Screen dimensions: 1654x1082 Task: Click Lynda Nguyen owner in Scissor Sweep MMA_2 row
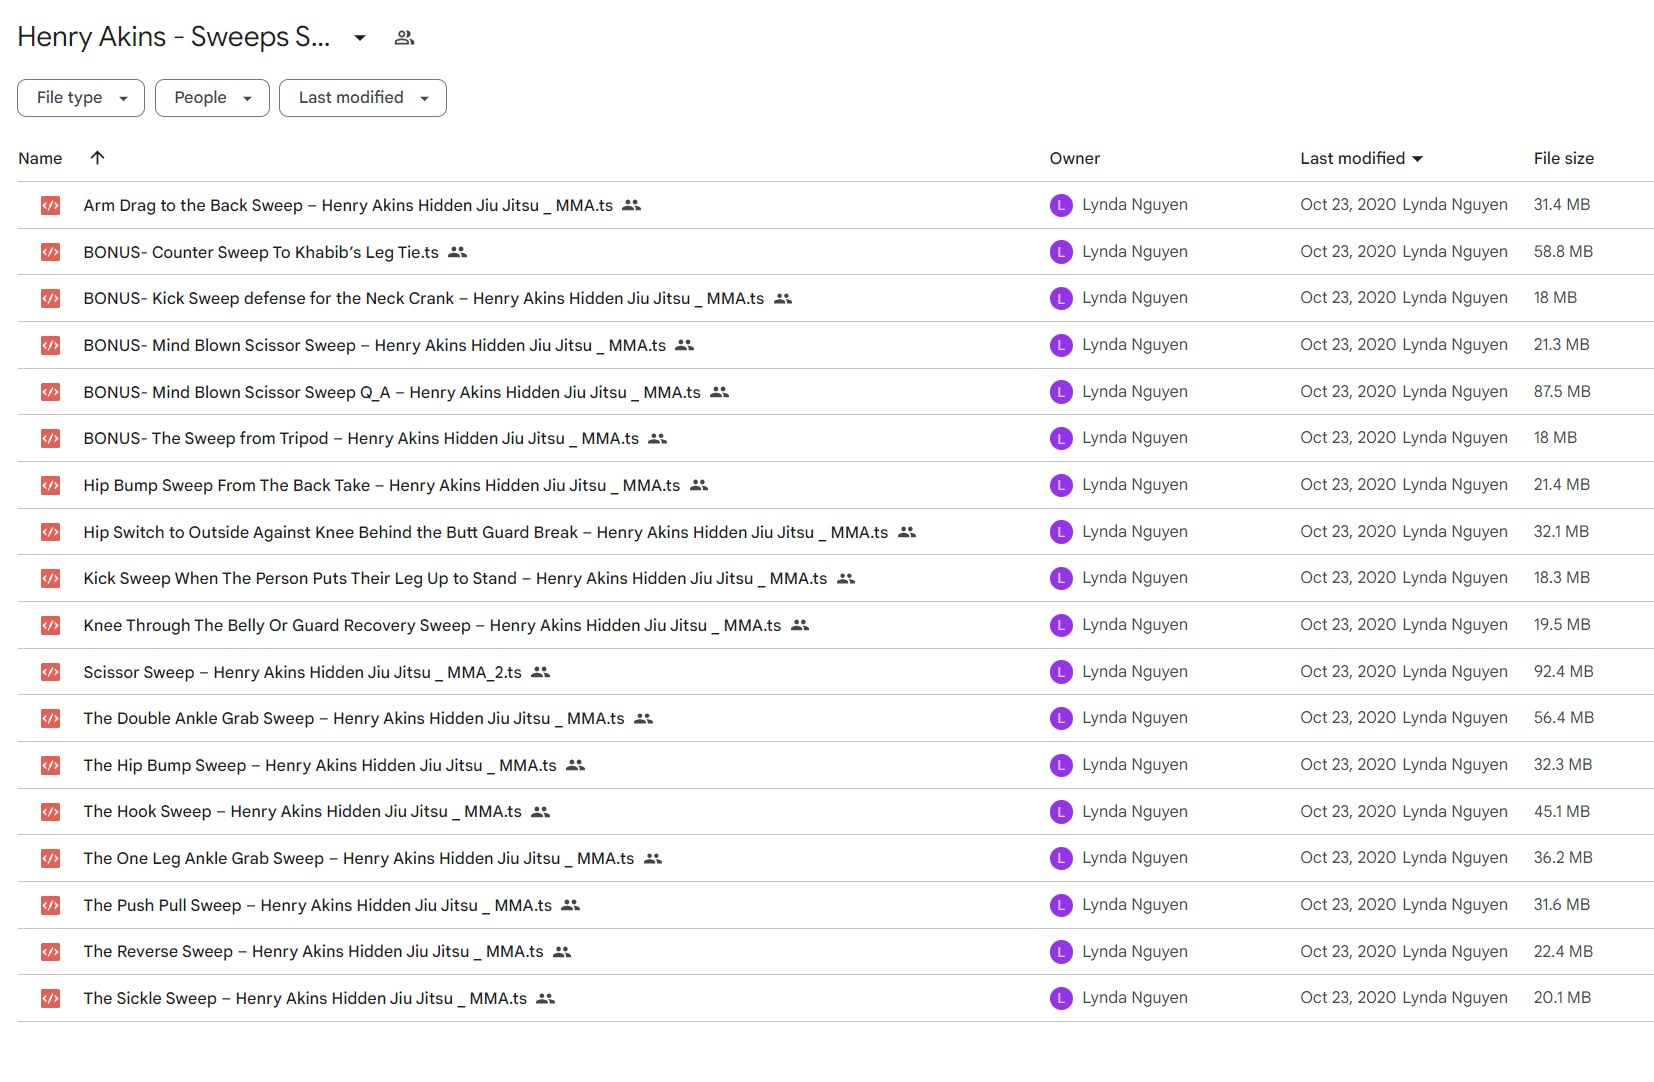[x=1135, y=672]
